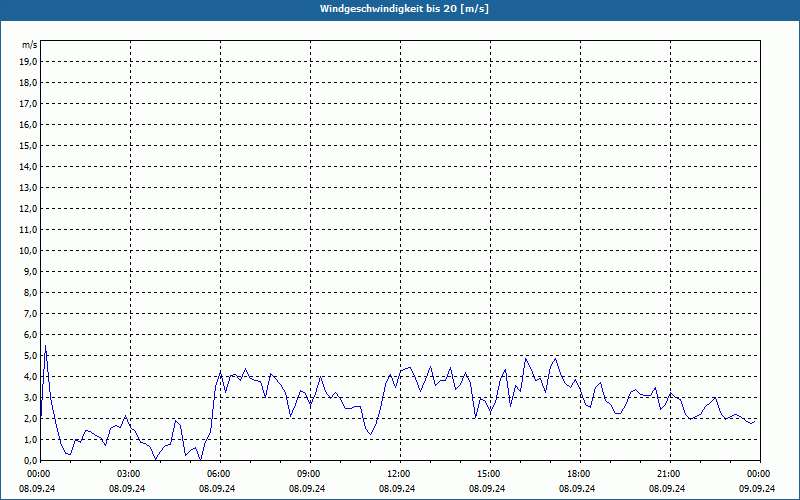Click the 'm/s' unit label on the y-axis
The image size is (800, 500).
click(x=30, y=45)
